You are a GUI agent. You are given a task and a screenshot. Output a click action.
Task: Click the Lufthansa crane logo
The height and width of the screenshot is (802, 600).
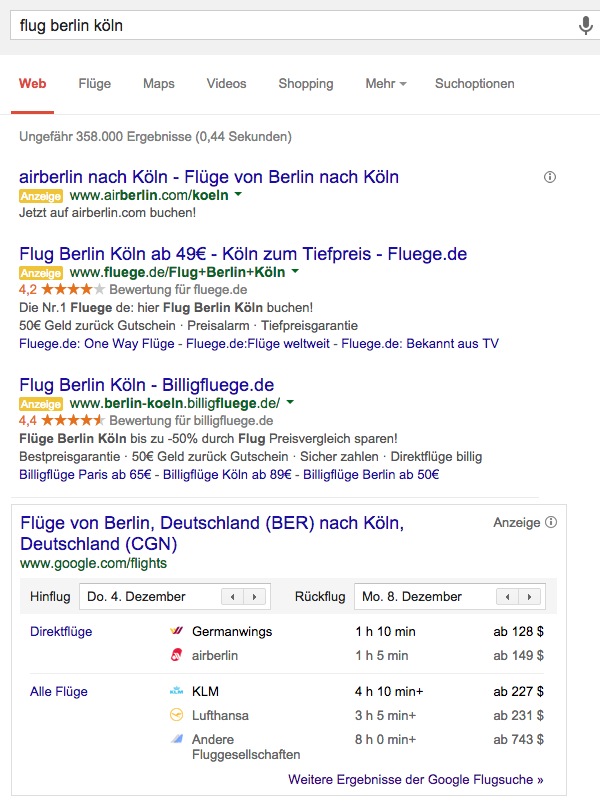coord(176,715)
